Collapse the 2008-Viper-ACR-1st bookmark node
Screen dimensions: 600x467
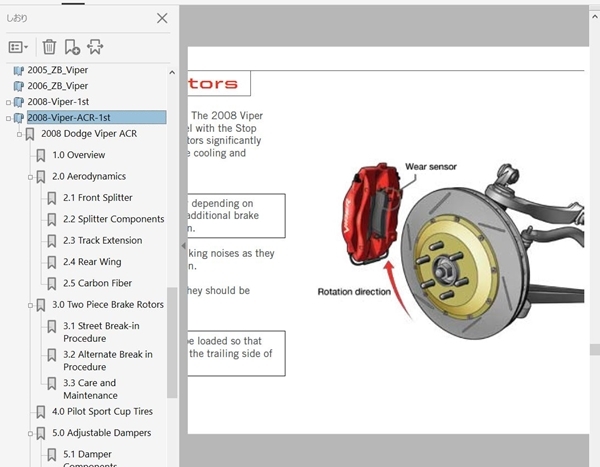[8, 118]
